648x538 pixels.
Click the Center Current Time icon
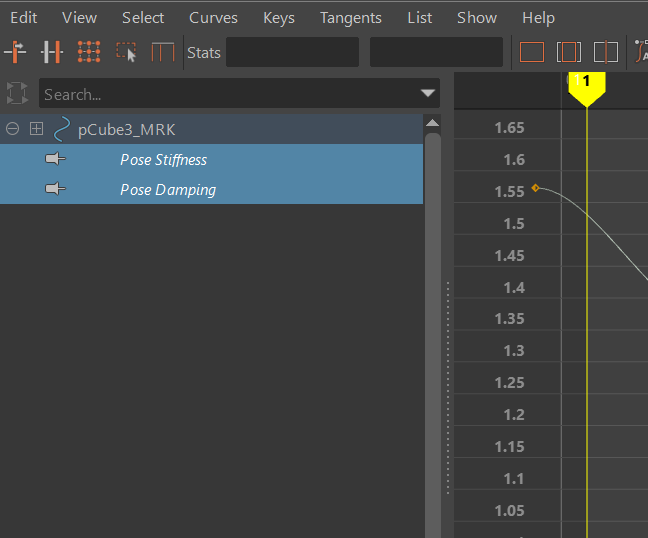pyautogui.click(x=606, y=52)
